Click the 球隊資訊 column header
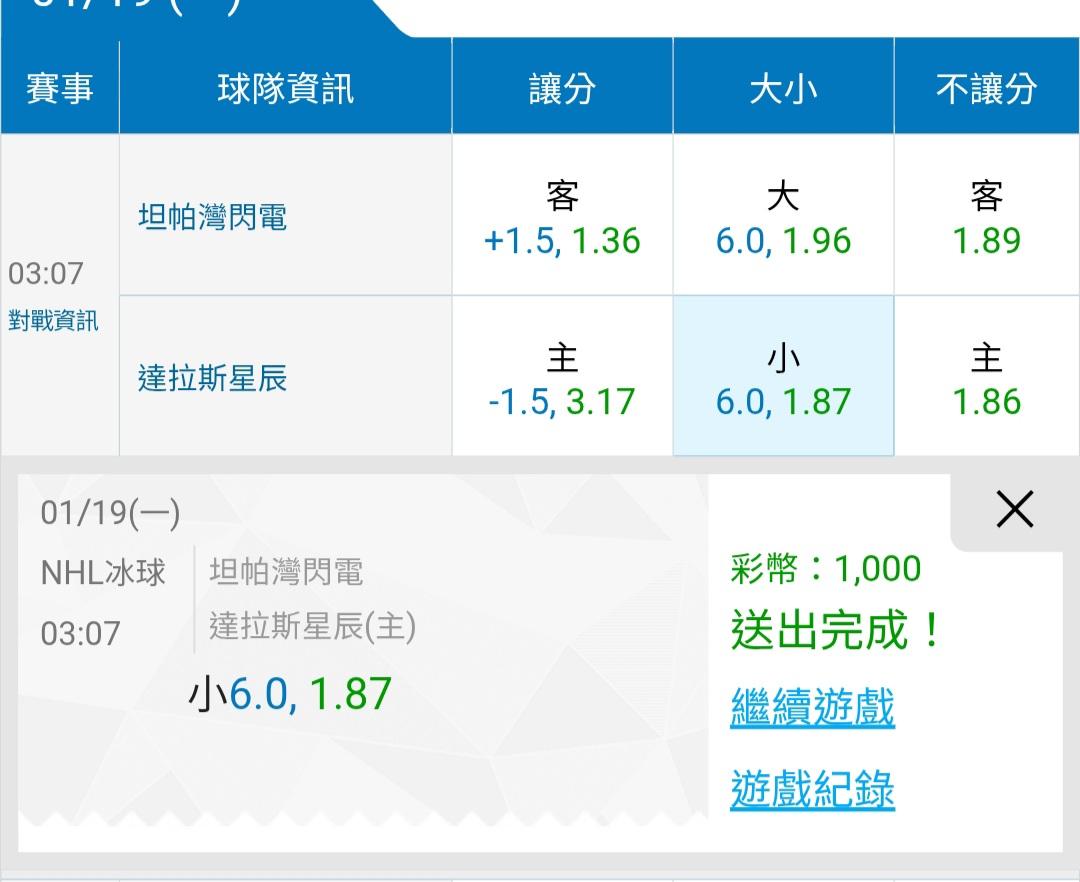Screen dimensions: 1080x882 coord(285,87)
